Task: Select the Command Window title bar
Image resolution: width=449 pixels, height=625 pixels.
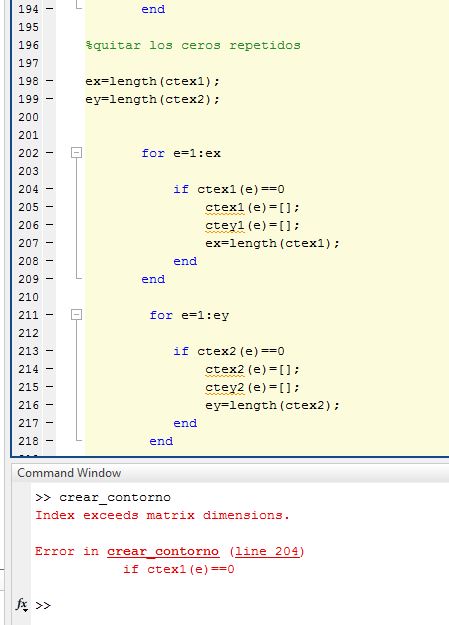Action: (230, 473)
